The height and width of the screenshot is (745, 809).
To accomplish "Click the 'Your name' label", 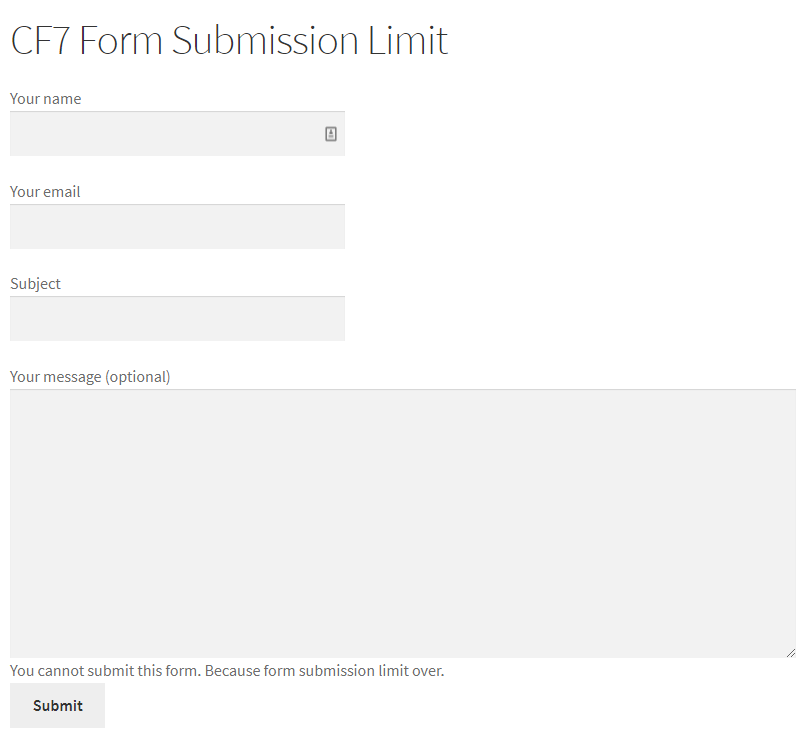I will click(x=46, y=99).
